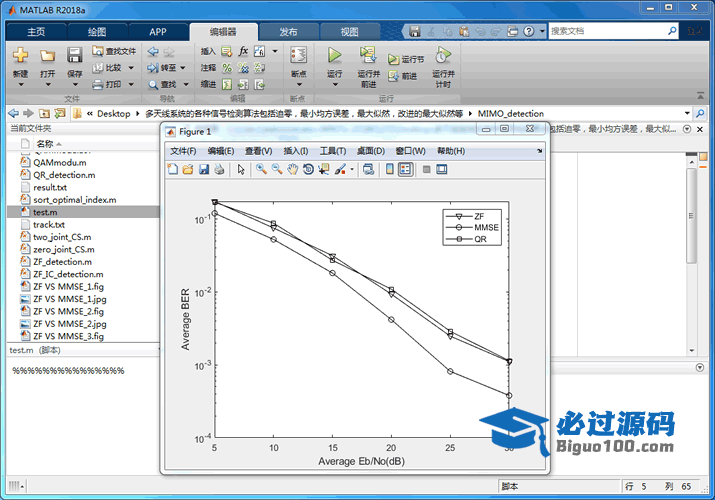
Task: Select the Data Cursor tool
Action: click(x=324, y=170)
